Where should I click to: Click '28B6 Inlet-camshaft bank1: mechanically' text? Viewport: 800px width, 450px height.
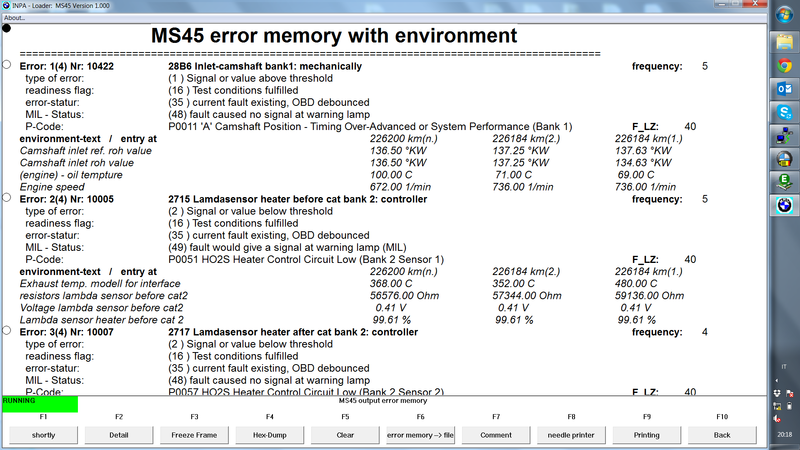265,66
